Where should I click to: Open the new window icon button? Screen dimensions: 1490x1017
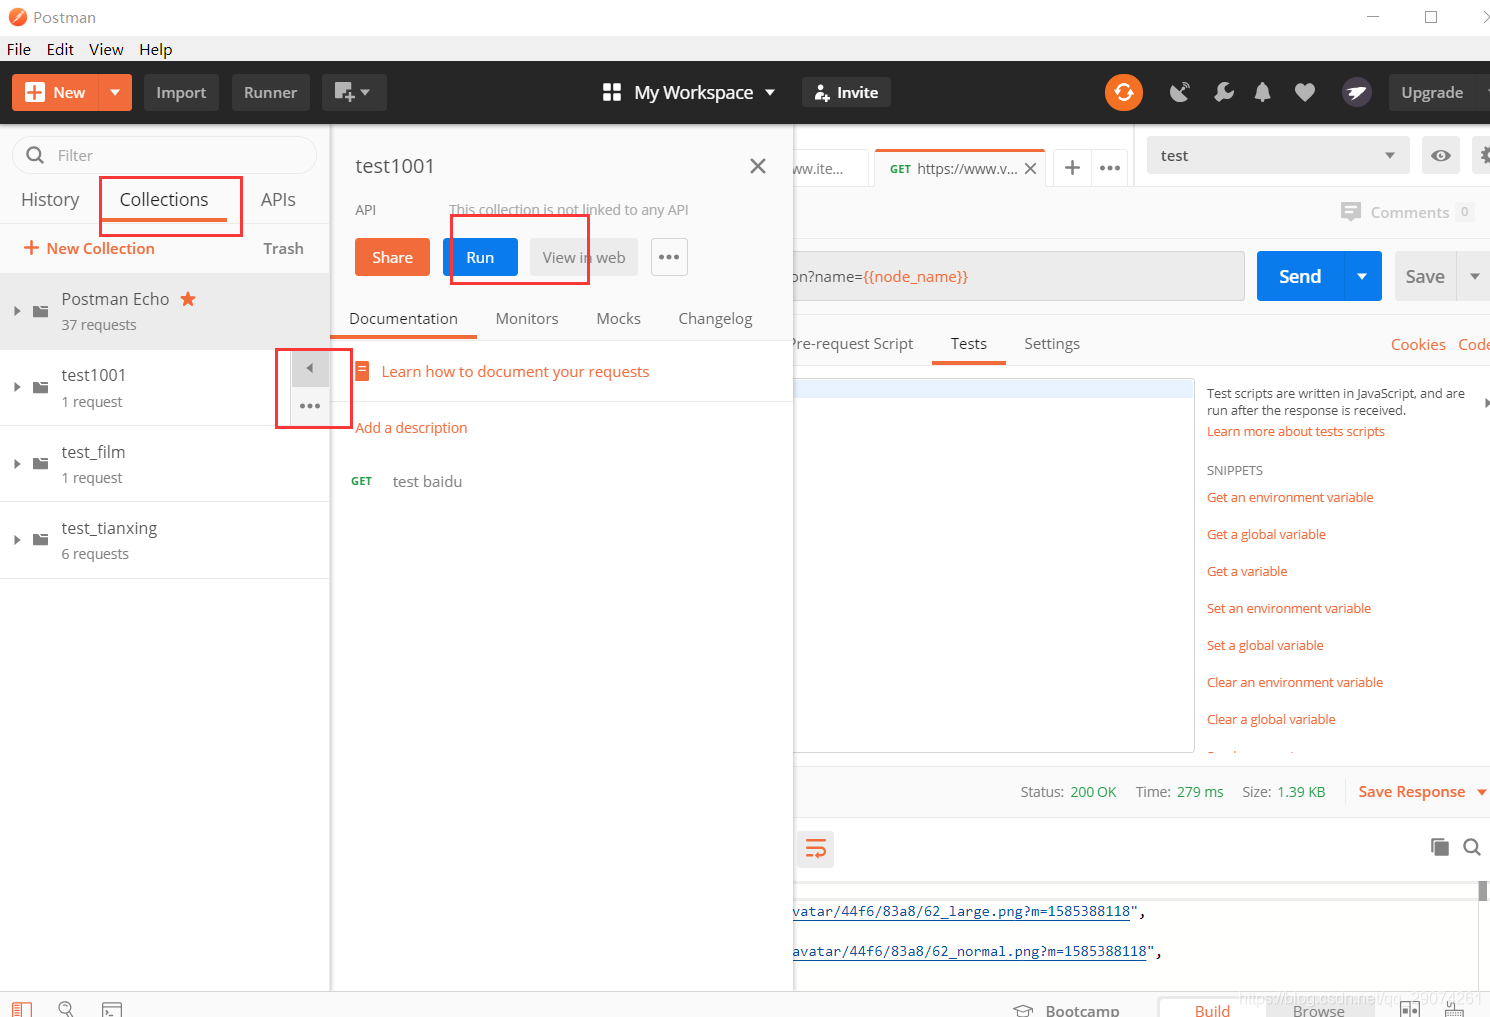pyautogui.click(x=354, y=92)
